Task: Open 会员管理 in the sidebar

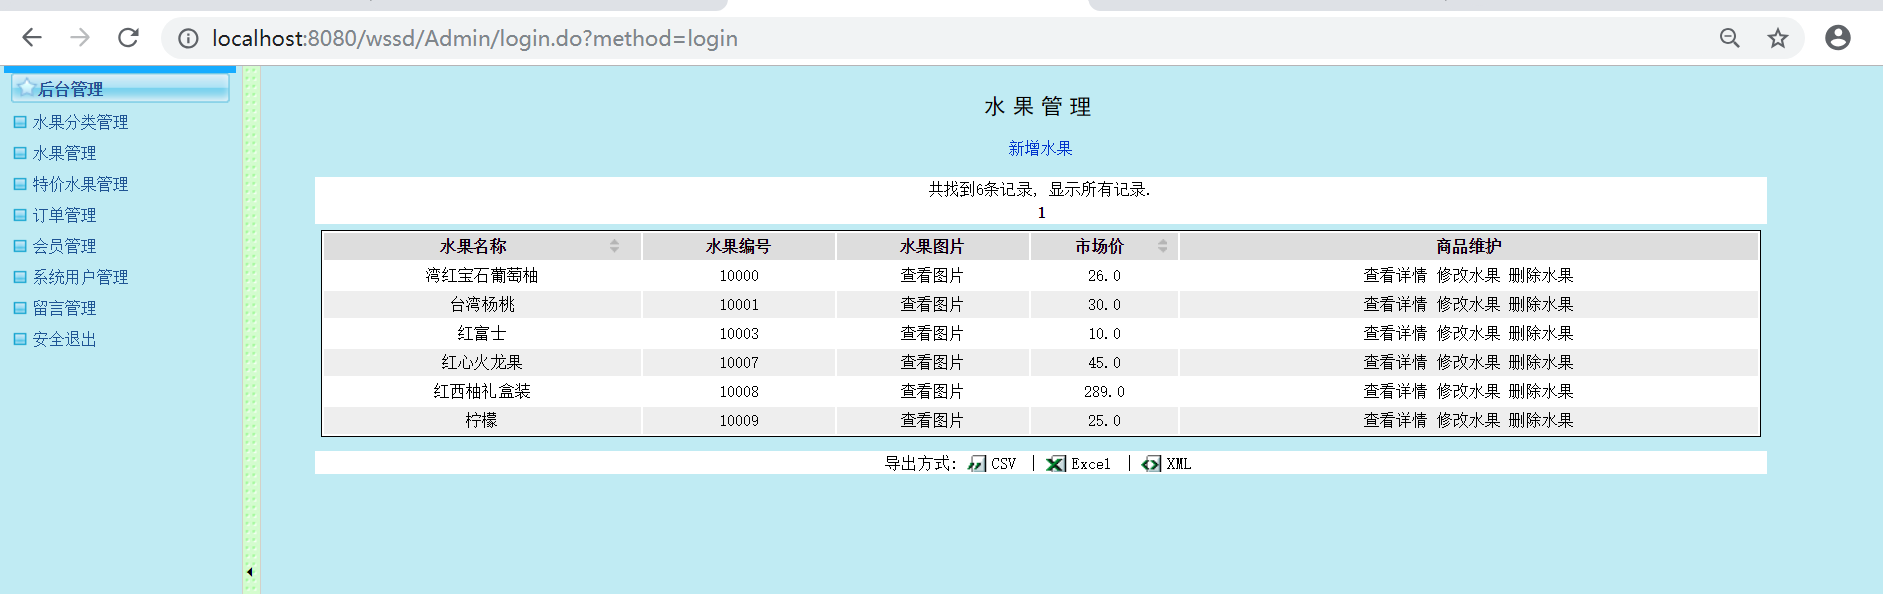Action: coord(64,246)
